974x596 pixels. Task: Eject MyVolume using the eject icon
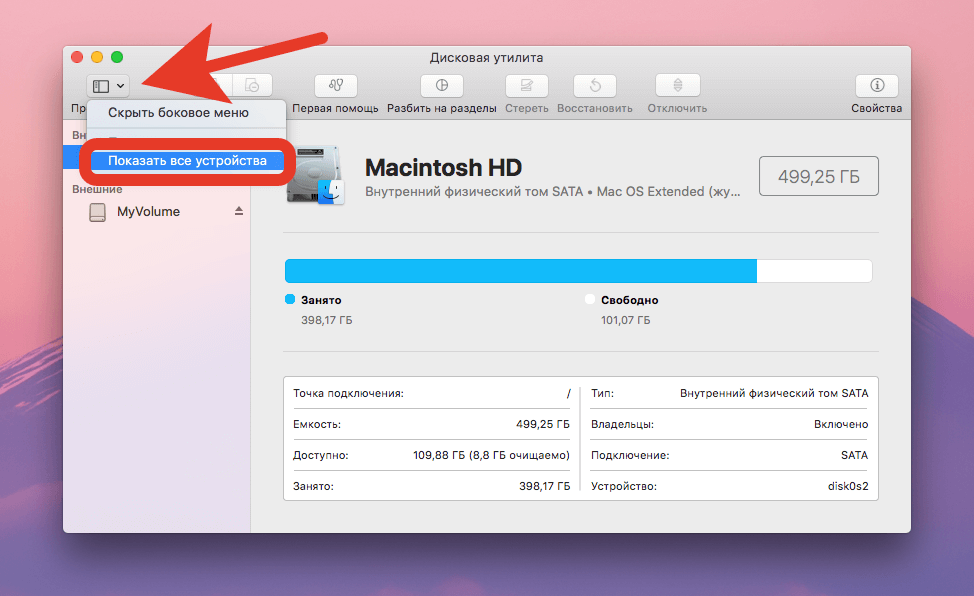239,212
